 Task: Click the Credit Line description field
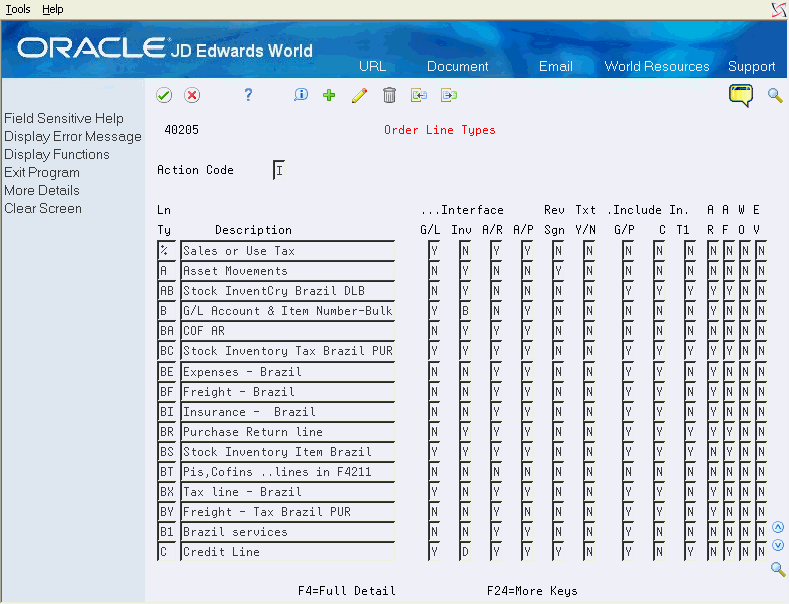pos(288,552)
